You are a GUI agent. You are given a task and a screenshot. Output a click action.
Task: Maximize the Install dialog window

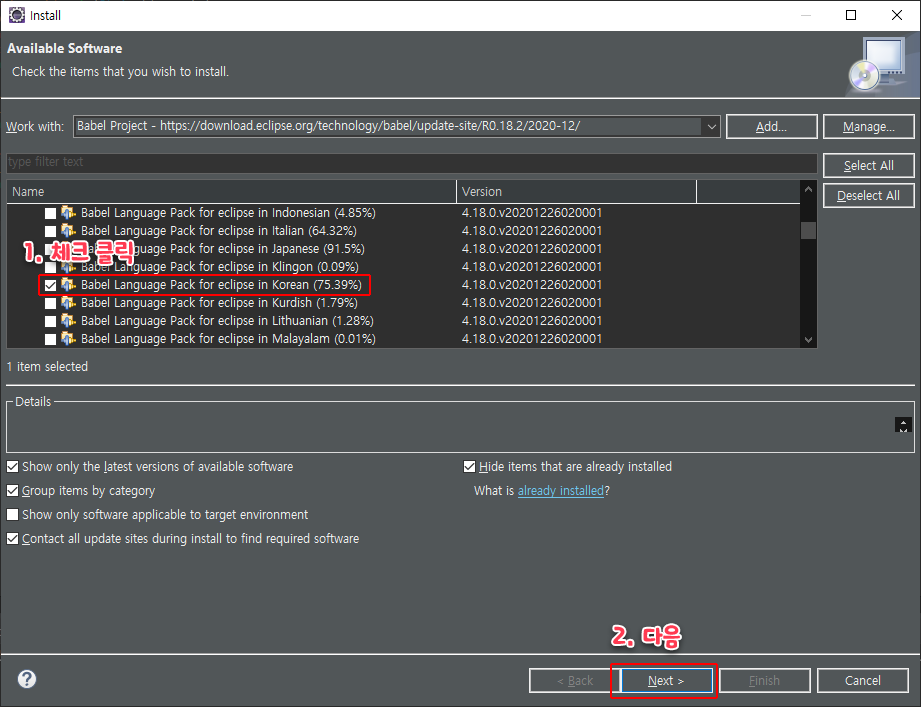tap(851, 15)
